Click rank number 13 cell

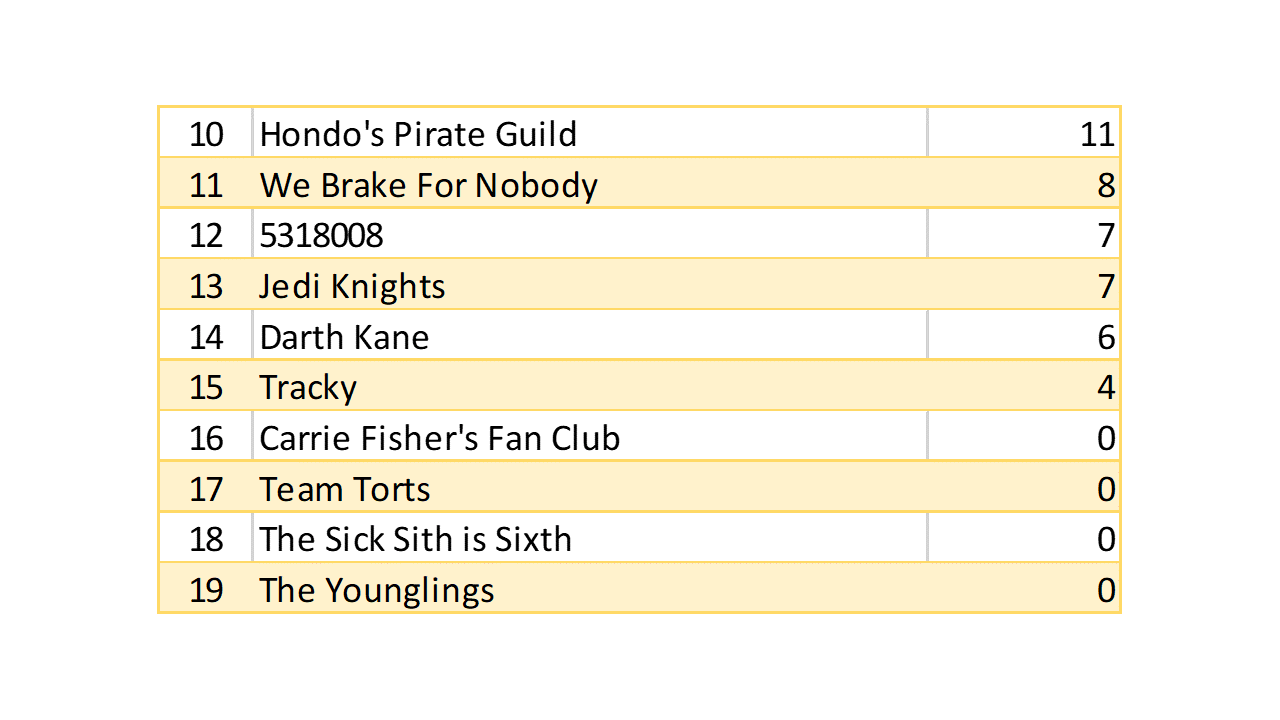[206, 287]
